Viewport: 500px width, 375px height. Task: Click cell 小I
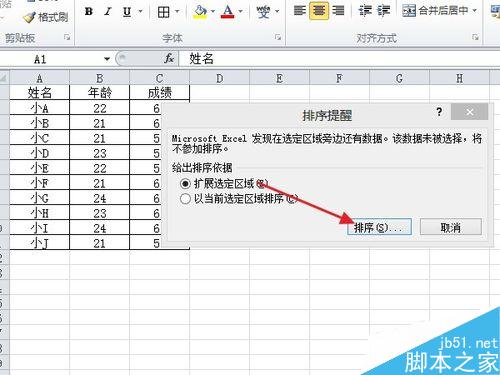tap(40, 228)
